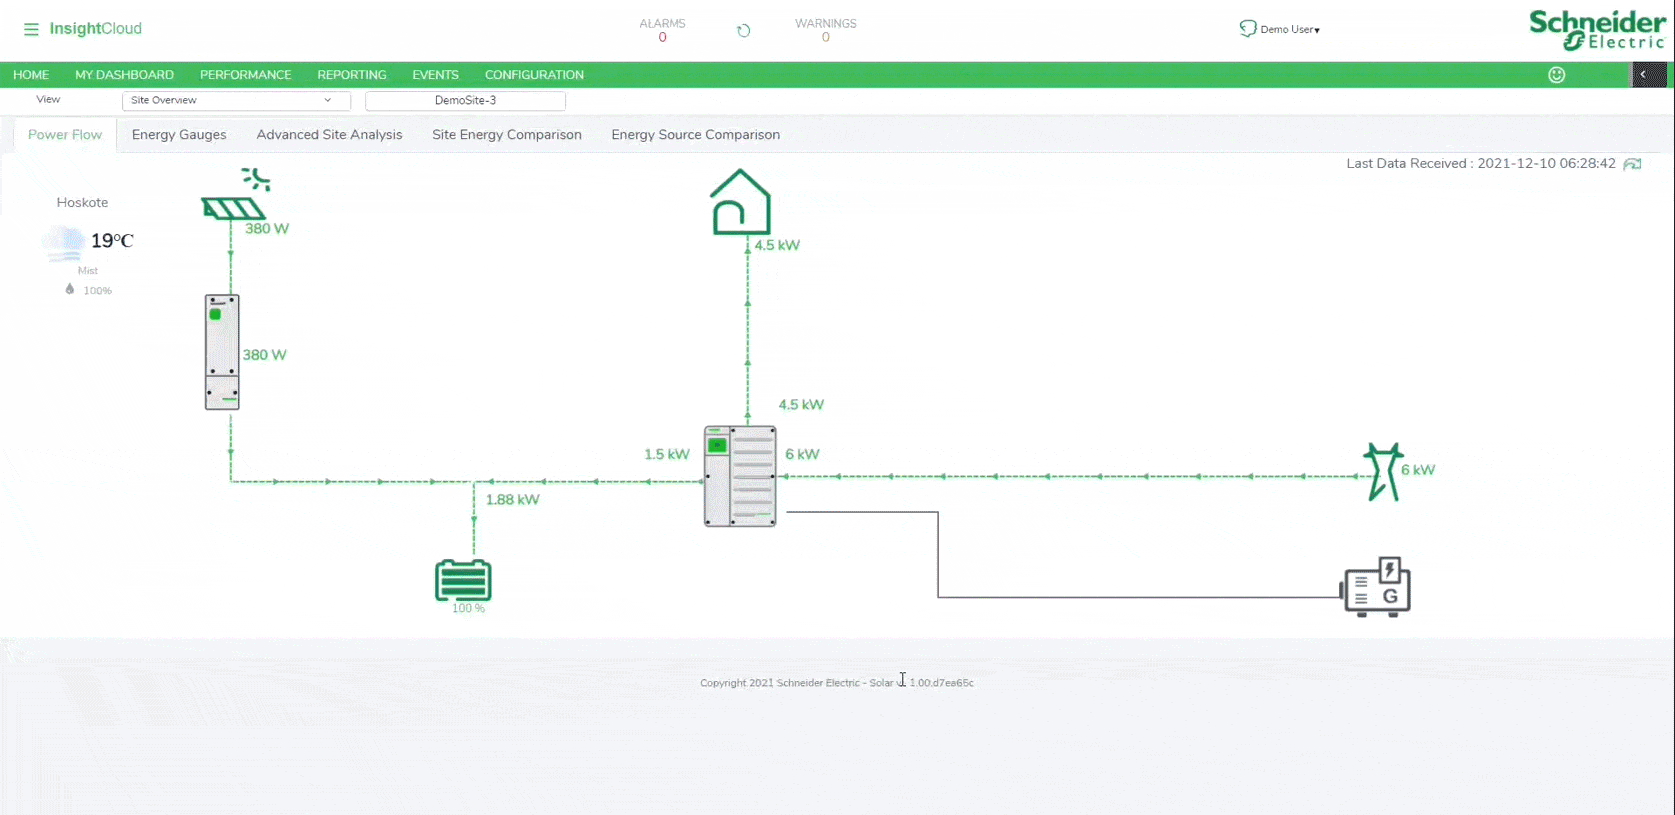The width and height of the screenshot is (1675, 815).
Task: Click the 1.5 kW inverter DC value
Action: coord(667,455)
